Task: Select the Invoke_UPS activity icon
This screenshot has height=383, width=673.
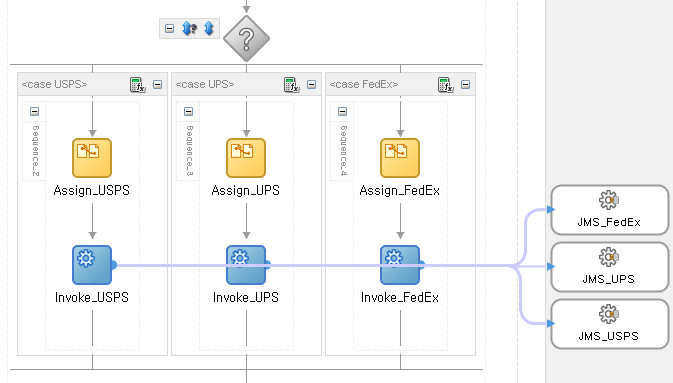Action: tap(246, 265)
